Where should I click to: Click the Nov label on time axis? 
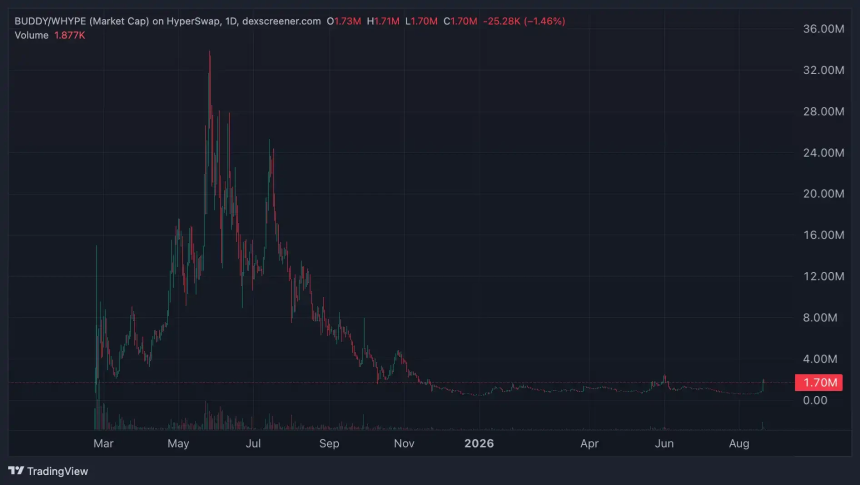coord(404,443)
